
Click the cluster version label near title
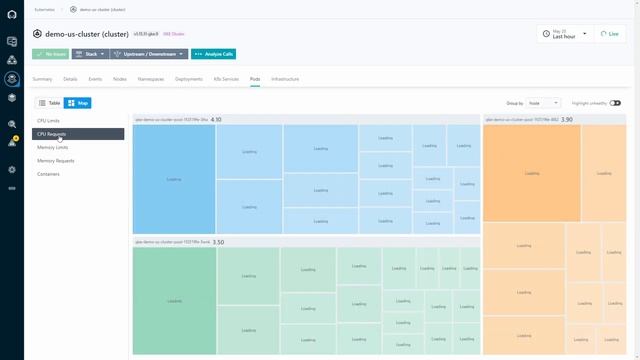click(x=146, y=34)
